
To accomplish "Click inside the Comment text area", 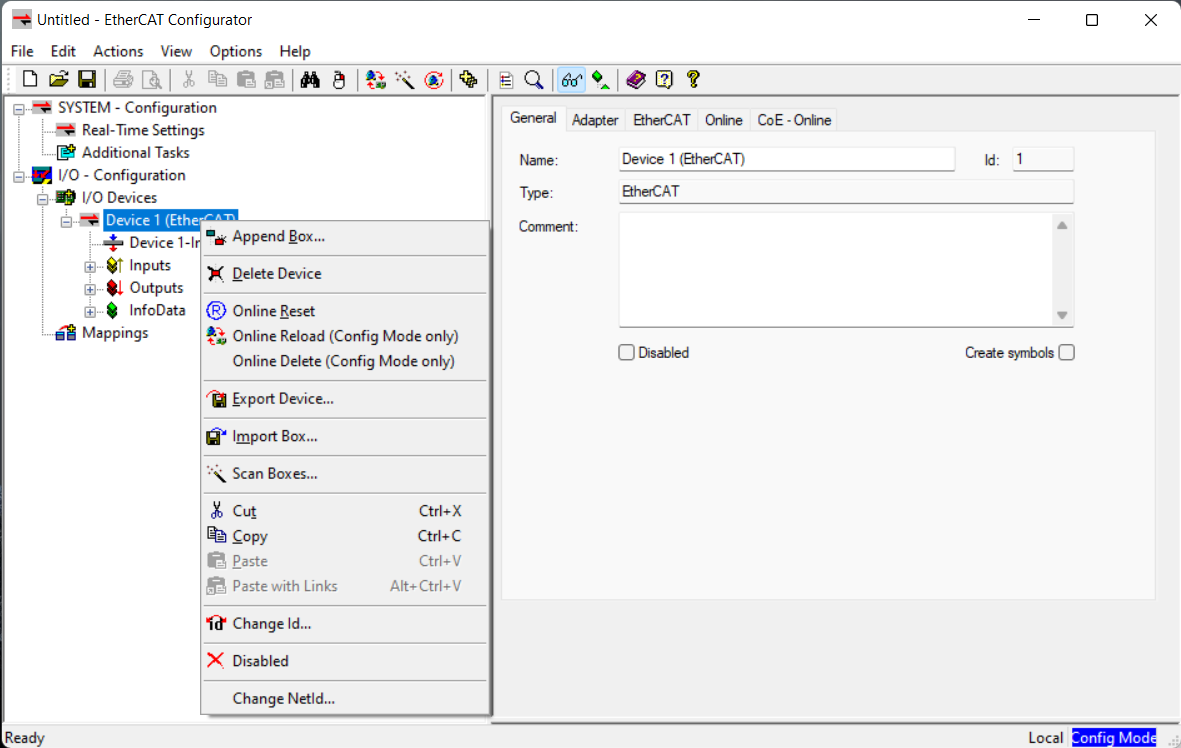I will [835, 270].
